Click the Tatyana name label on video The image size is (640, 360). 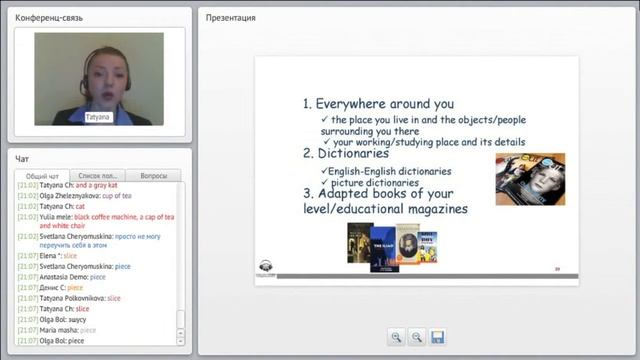tap(98, 117)
